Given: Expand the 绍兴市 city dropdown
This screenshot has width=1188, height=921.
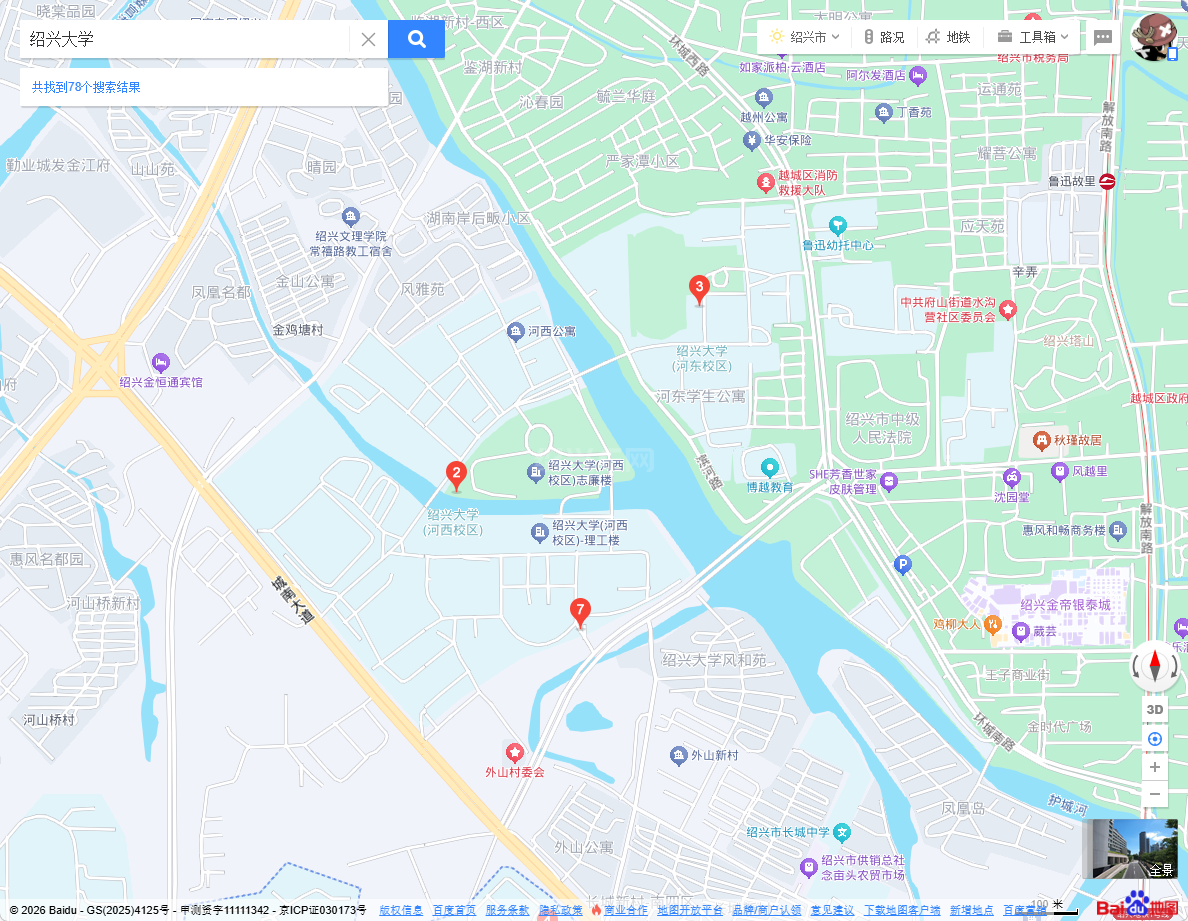Looking at the screenshot, I should [805, 37].
